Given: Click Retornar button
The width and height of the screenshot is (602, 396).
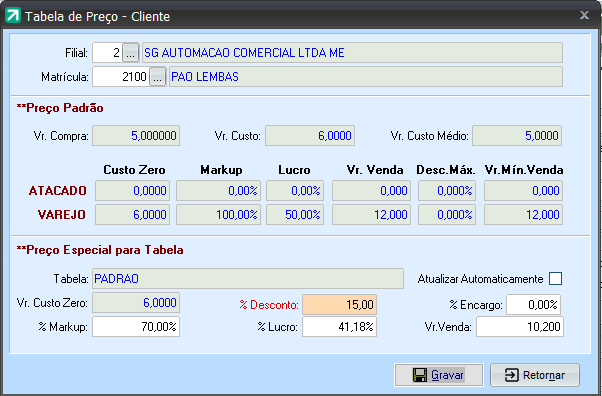Looking at the screenshot, I should pos(535,375).
